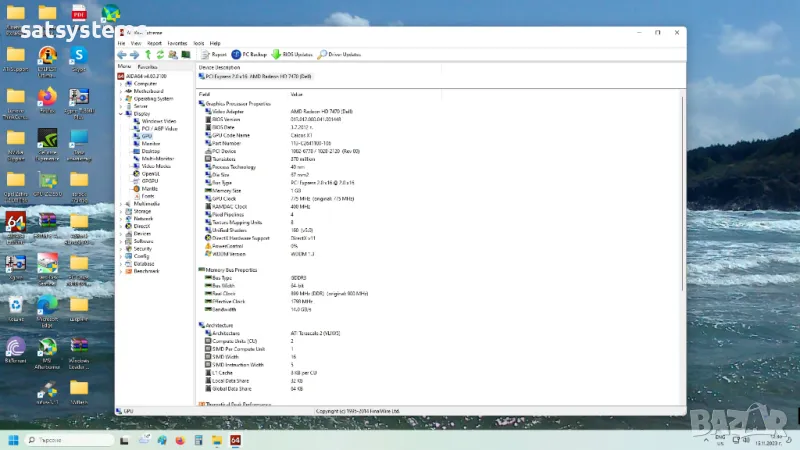Click the Refresh toolbar icon
800x450 pixels.
point(160,54)
